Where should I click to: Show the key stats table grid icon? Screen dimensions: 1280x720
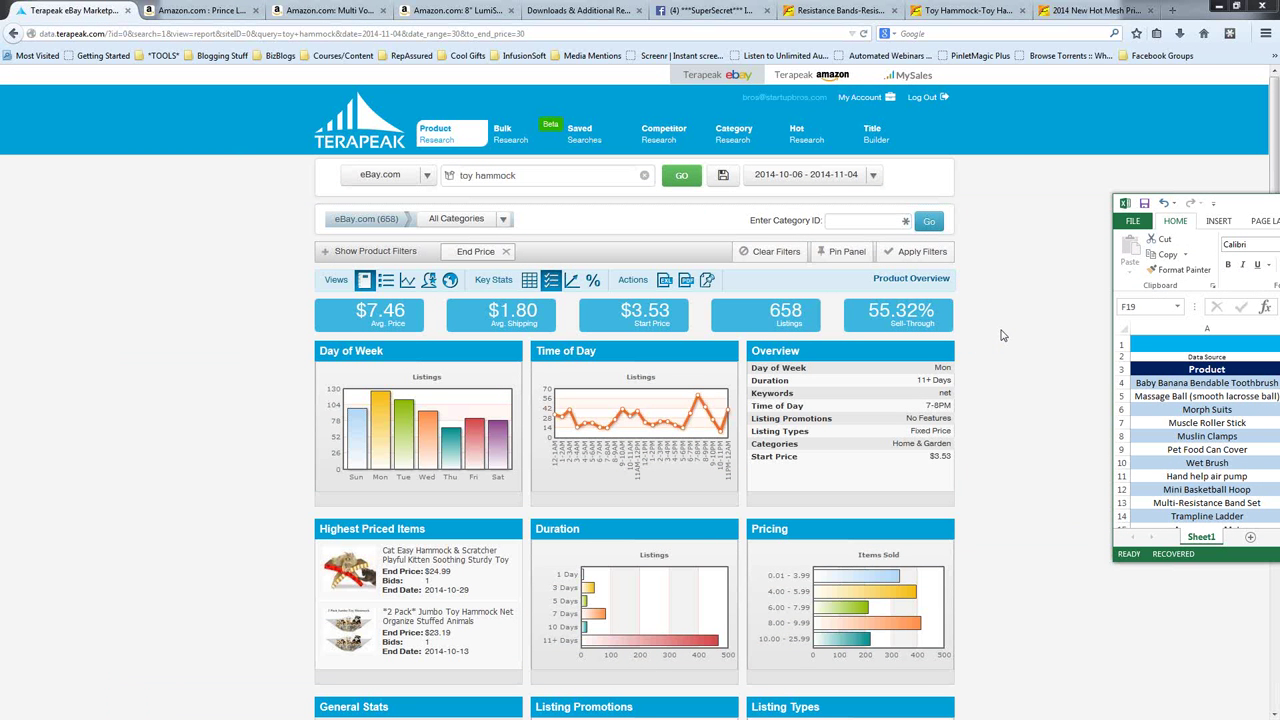point(529,281)
